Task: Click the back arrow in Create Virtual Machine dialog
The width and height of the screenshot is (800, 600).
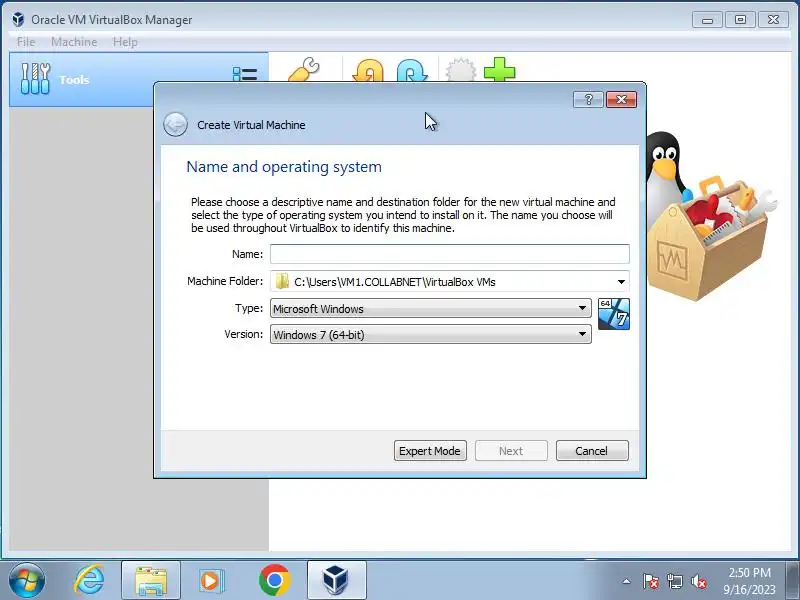Action: [x=175, y=124]
